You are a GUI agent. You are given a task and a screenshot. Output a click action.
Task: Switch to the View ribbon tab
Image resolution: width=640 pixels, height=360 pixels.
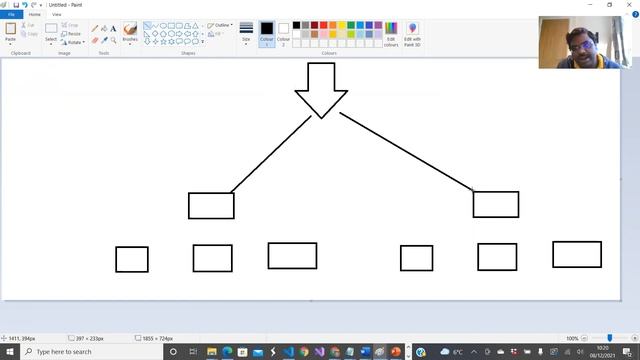coord(56,14)
